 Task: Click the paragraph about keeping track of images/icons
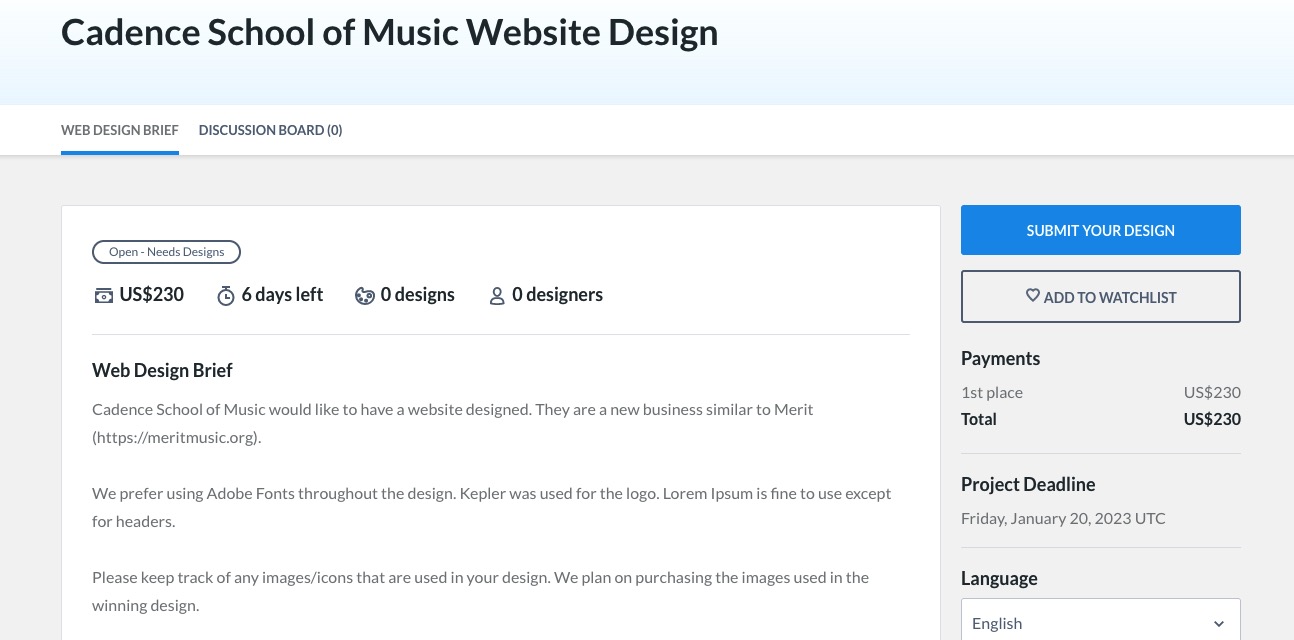coord(481,591)
